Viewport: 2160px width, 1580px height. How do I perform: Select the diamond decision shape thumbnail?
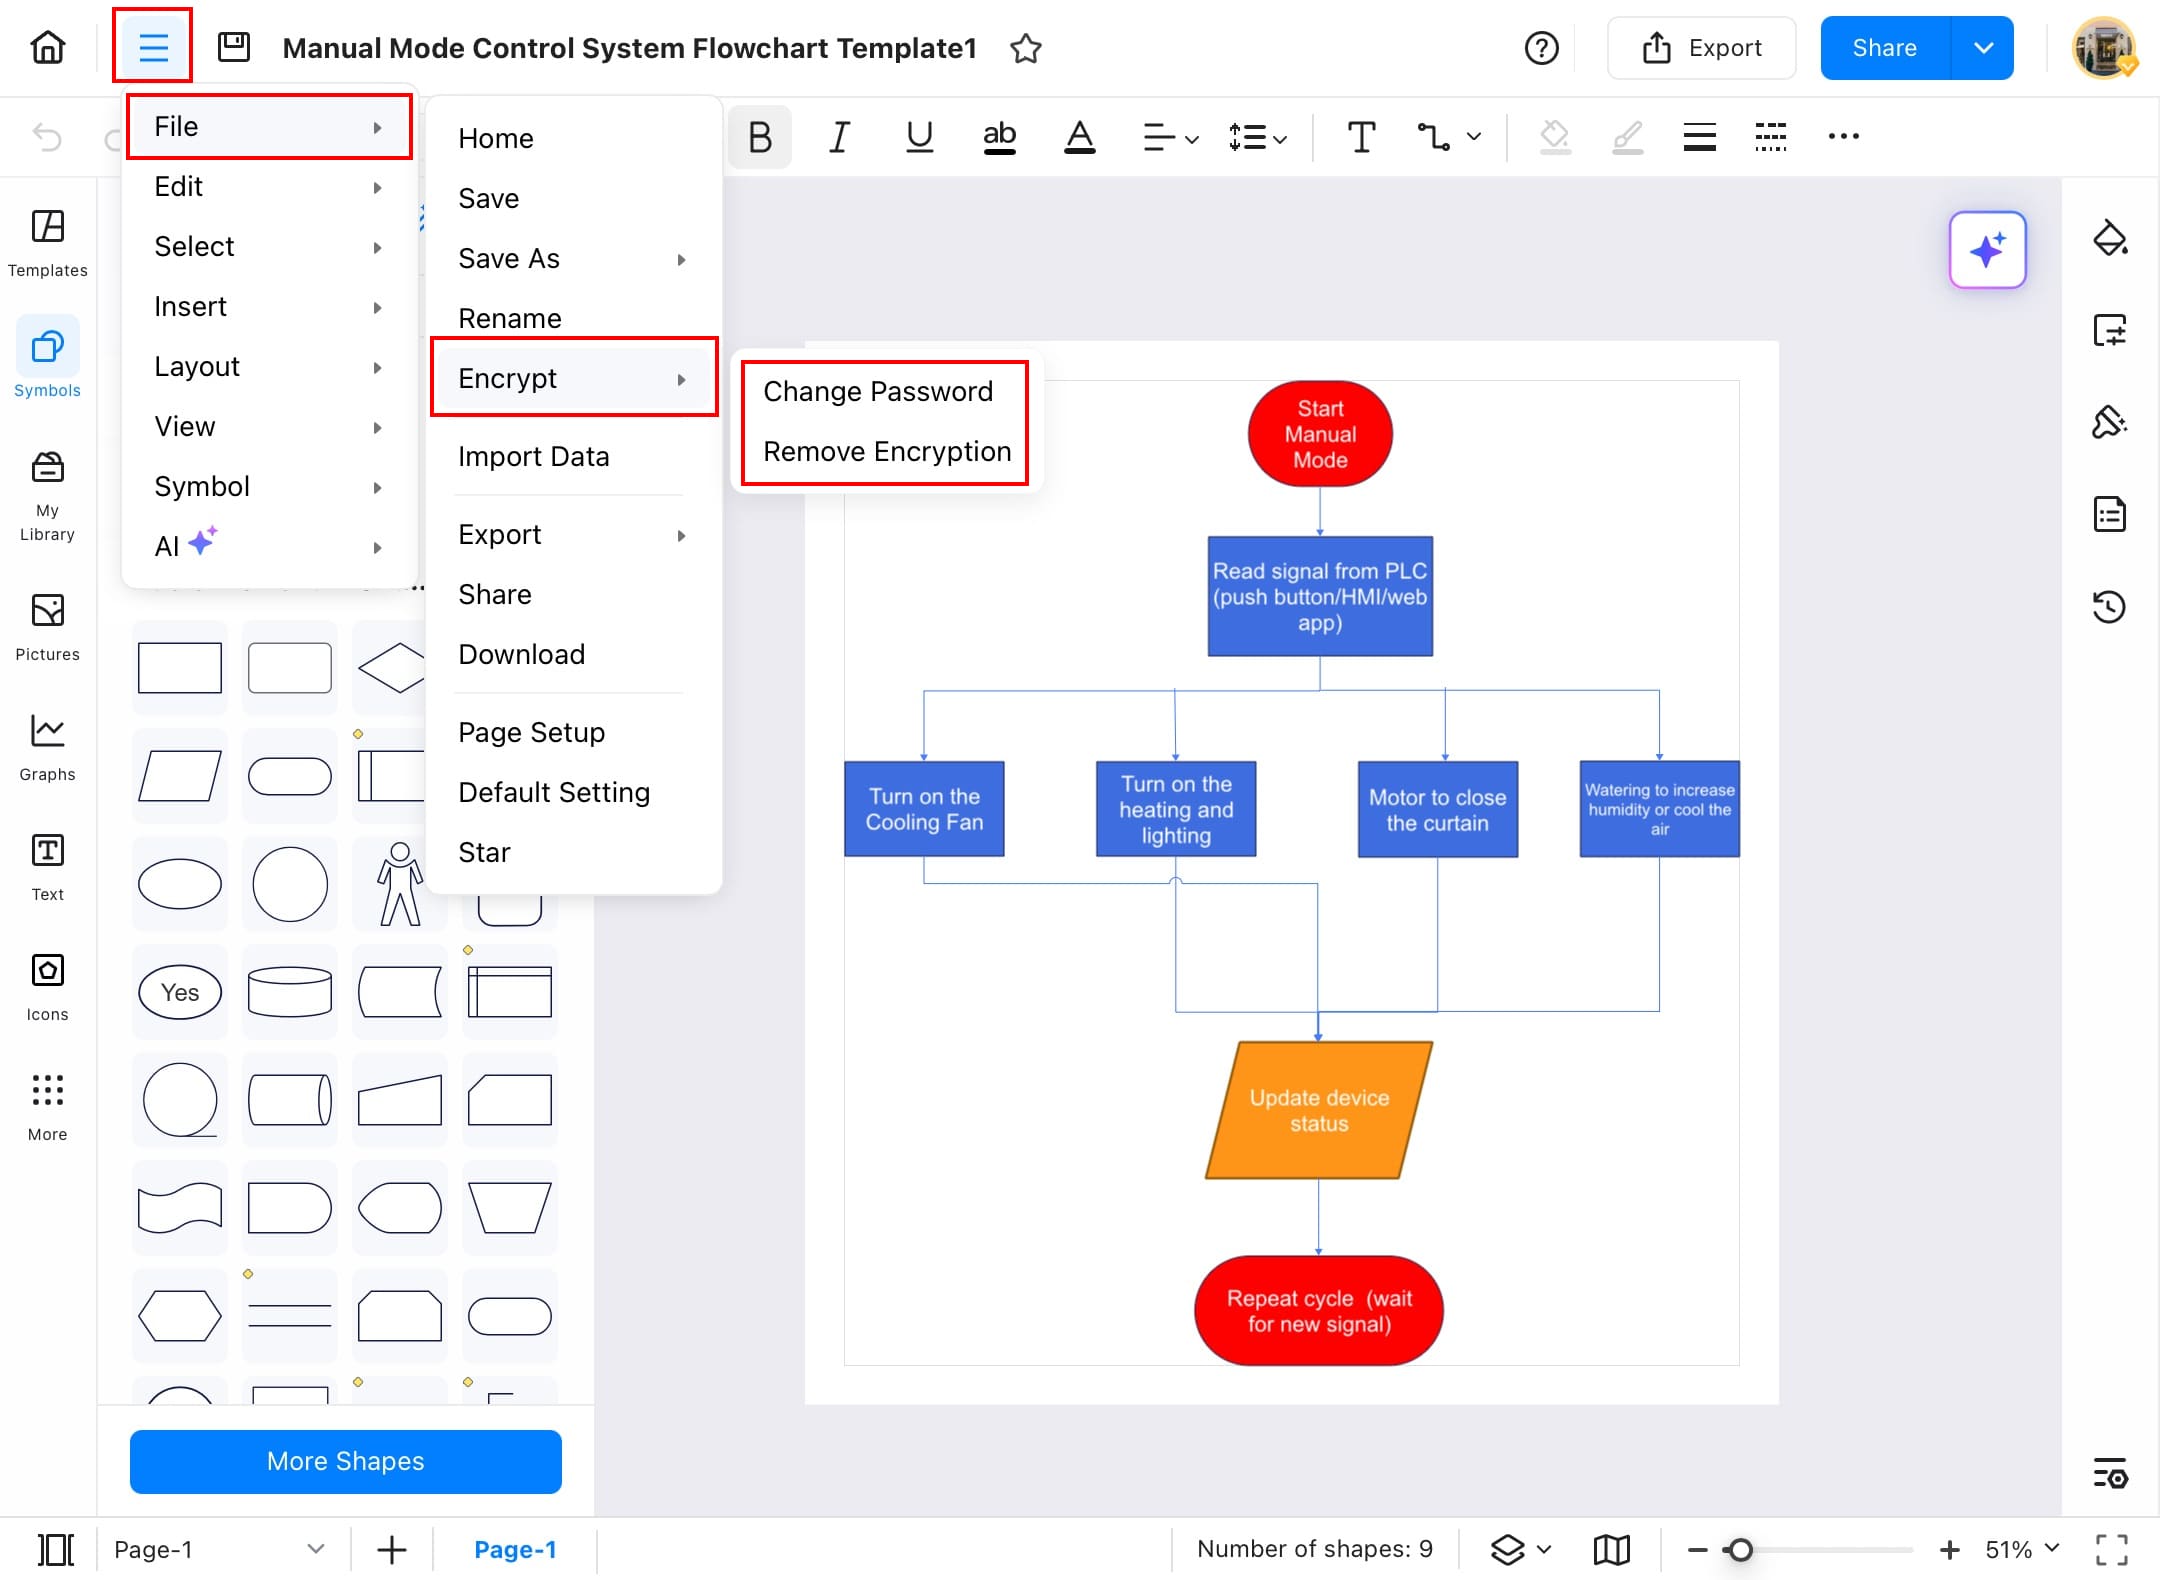393,667
